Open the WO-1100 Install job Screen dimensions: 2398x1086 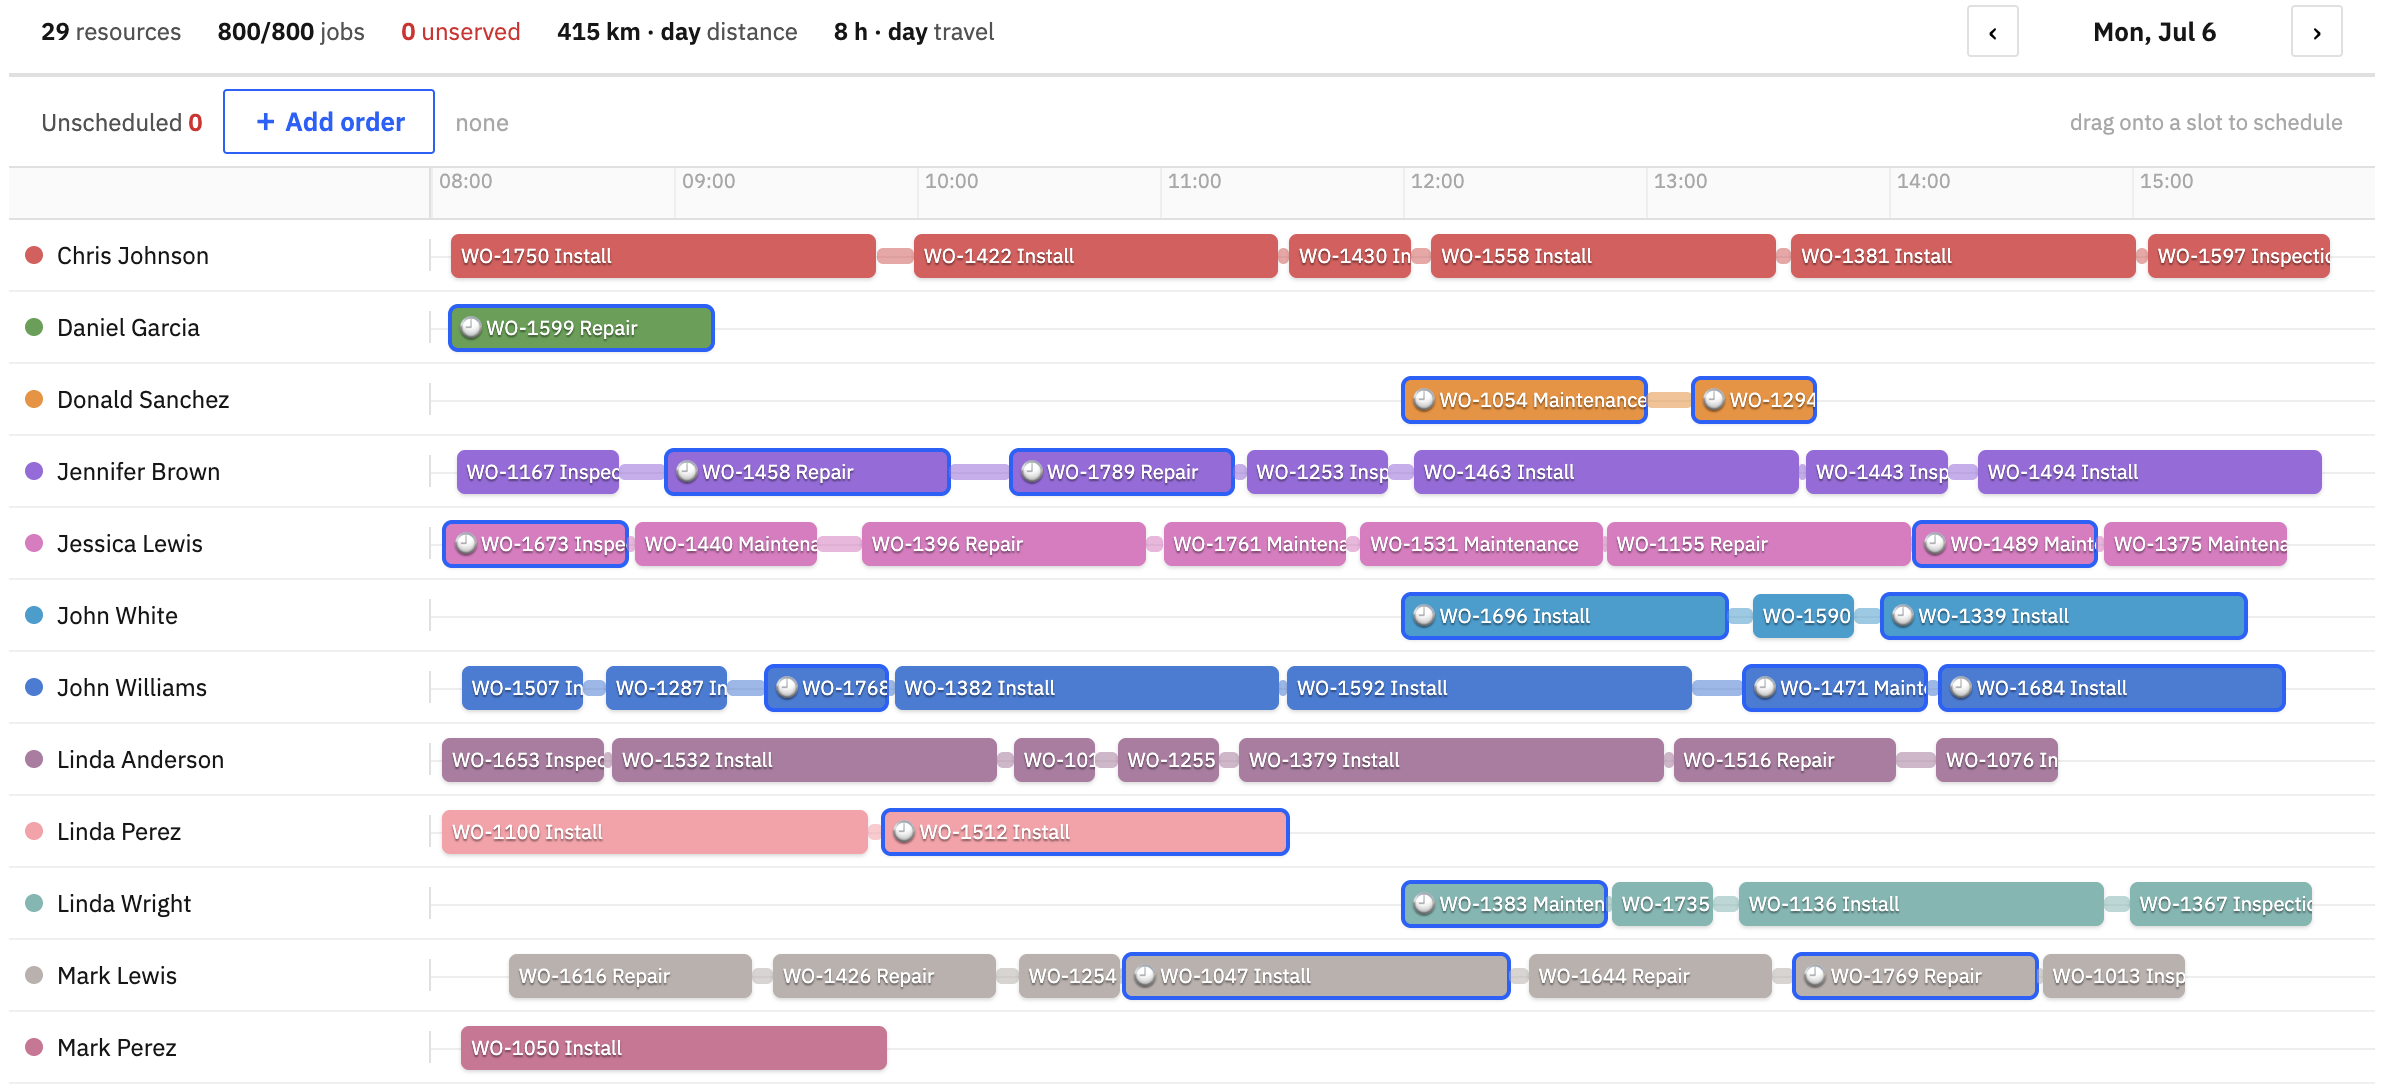pos(654,832)
